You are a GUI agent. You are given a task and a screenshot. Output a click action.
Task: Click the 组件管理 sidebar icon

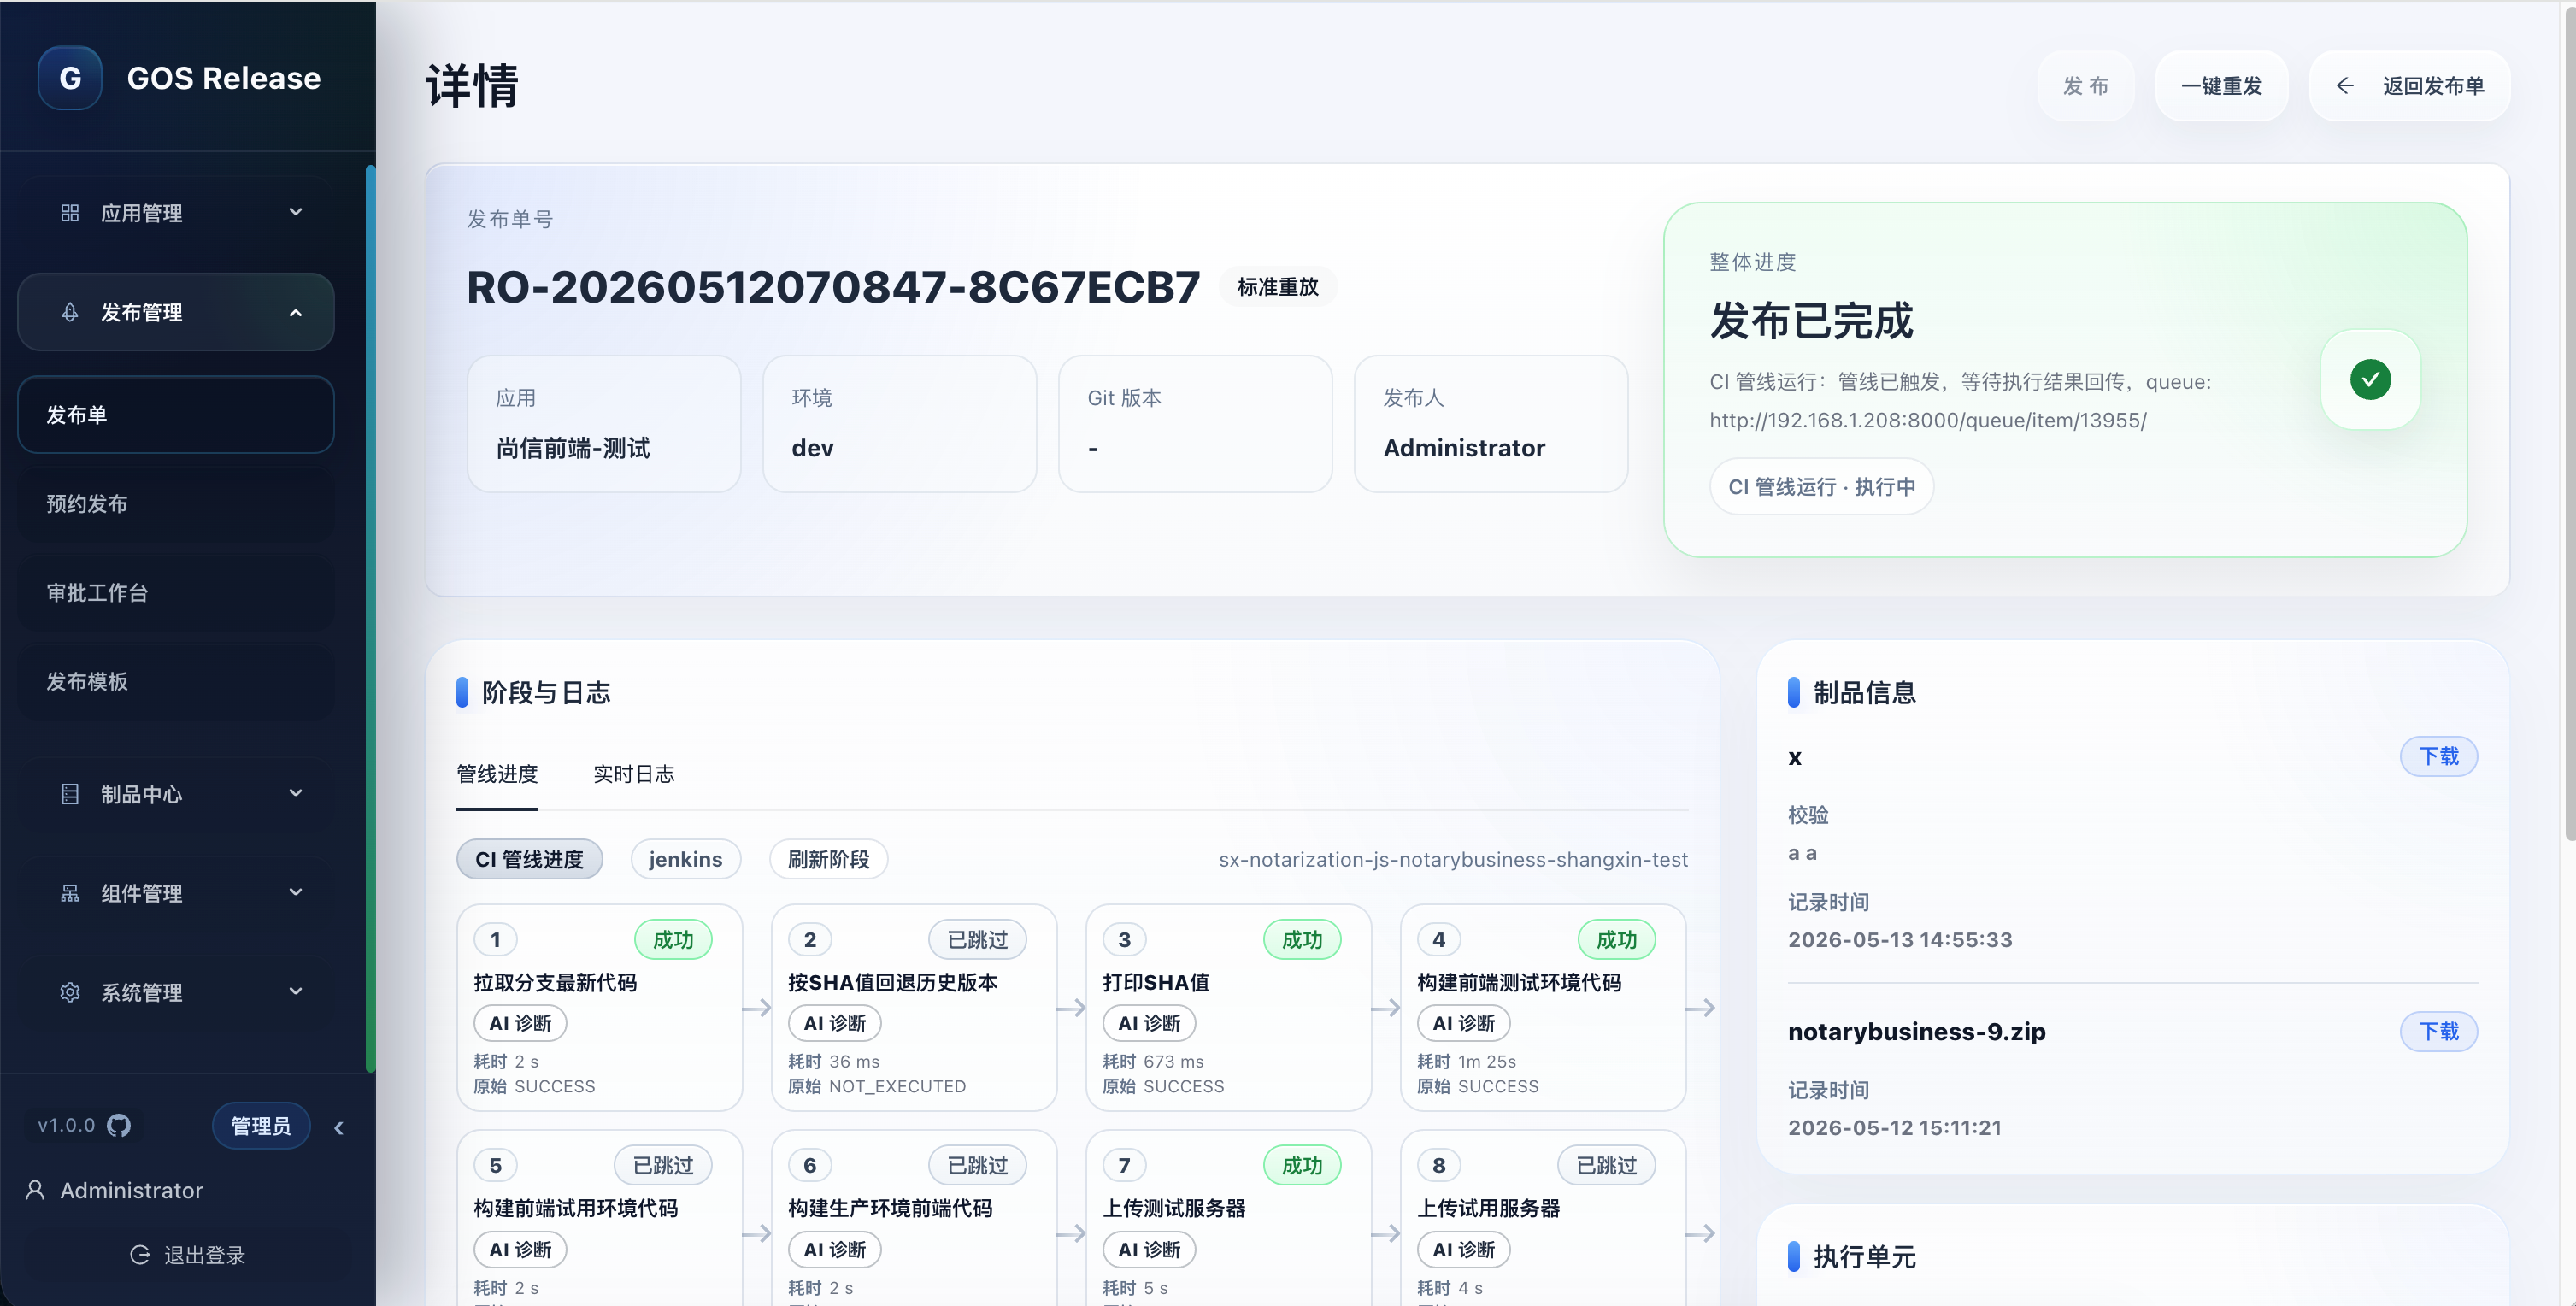point(70,893)
